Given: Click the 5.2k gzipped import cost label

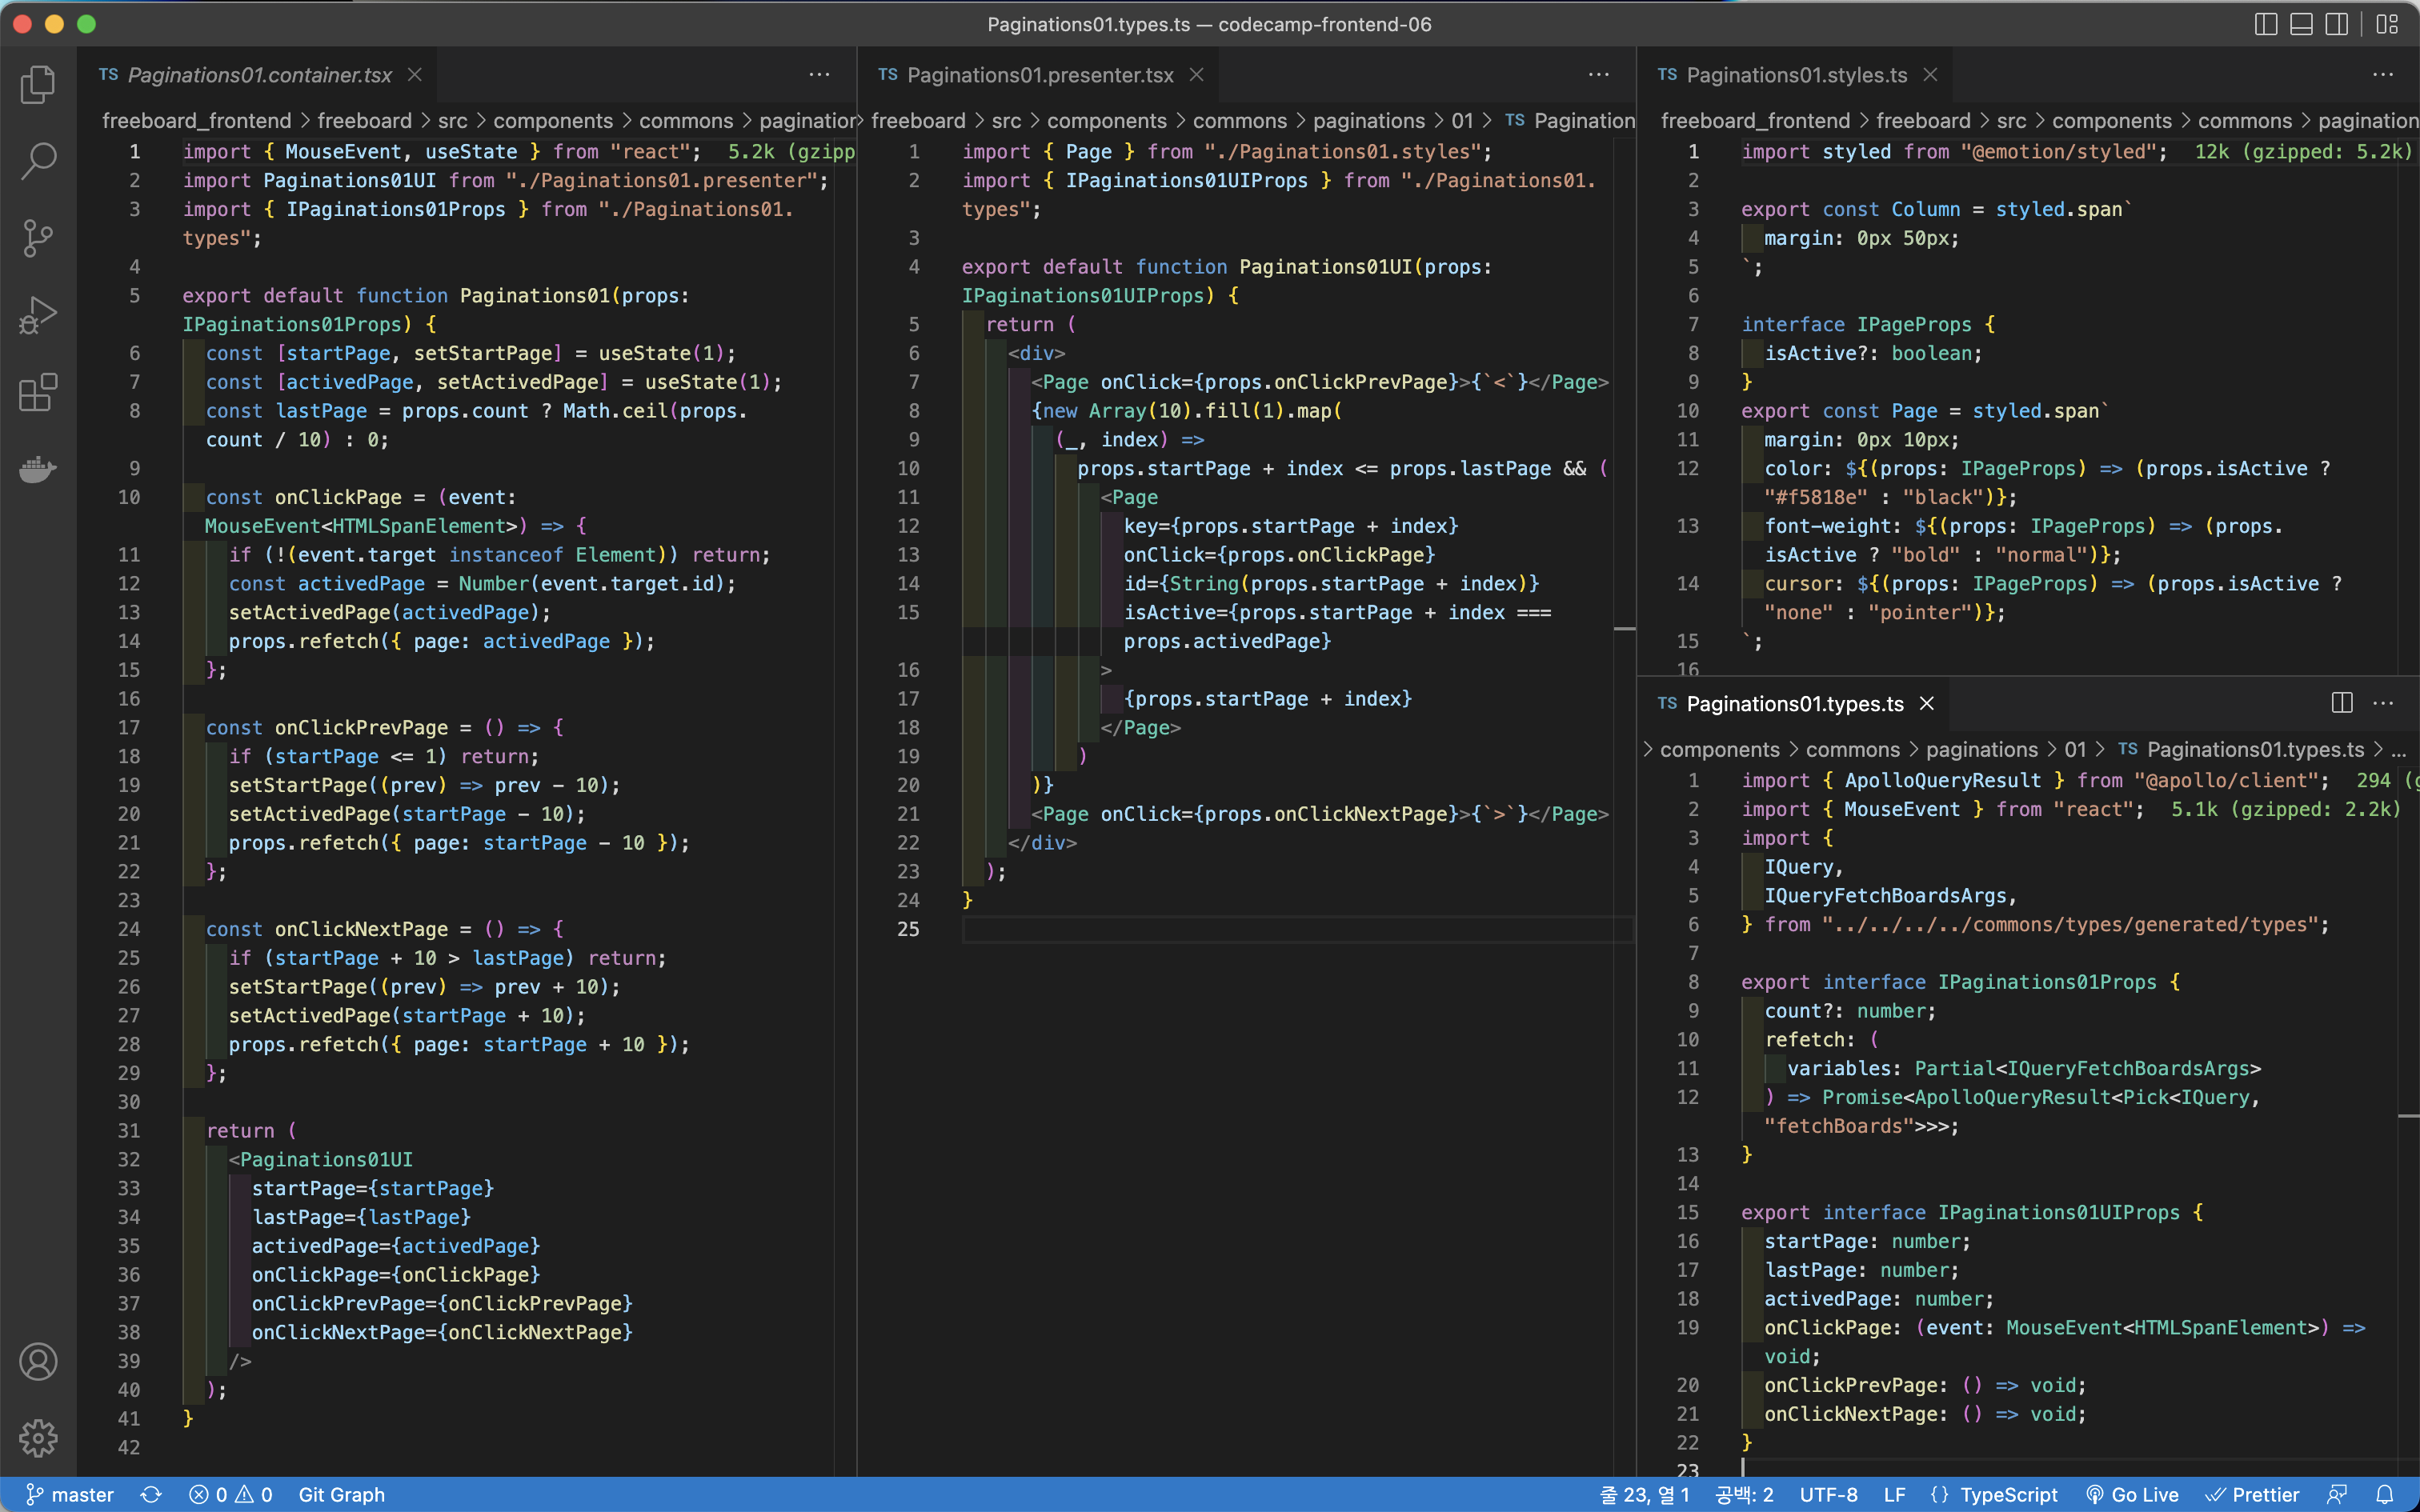Looking at the screenshot, I should pos(791,152).
